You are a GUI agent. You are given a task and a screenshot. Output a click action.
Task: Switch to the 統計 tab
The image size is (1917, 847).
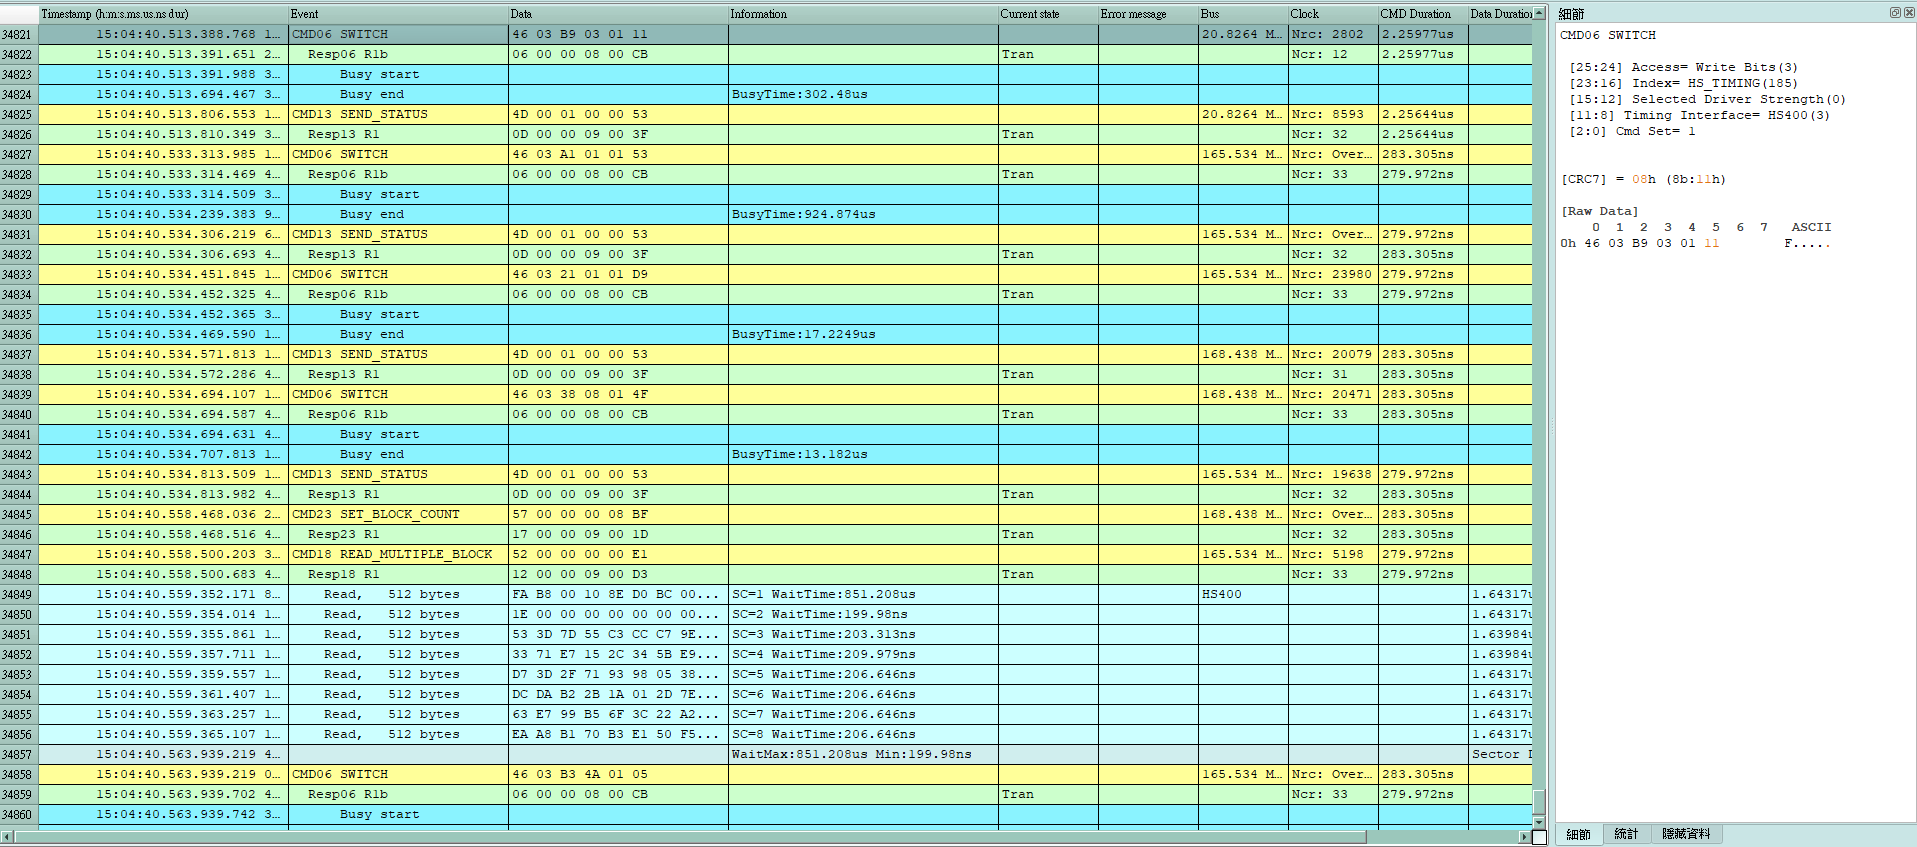(x=1627, y=834)
